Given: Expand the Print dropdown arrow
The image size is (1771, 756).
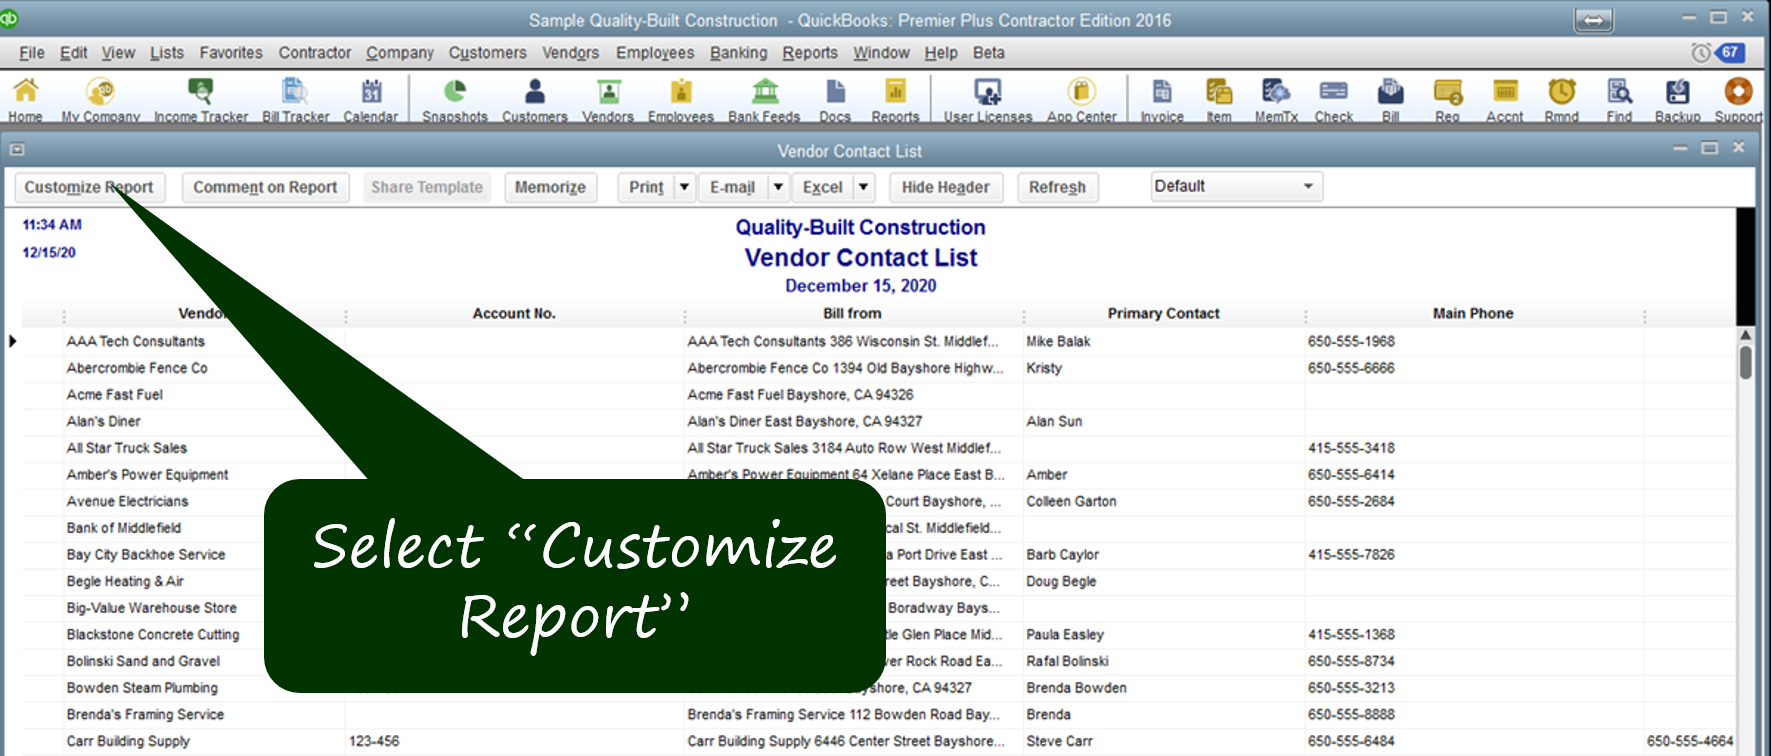Looking at the screenshot, I should click(685, 187).
